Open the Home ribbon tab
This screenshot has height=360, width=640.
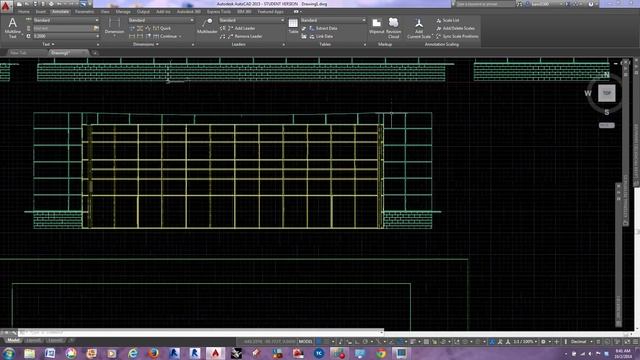[24, 12]
